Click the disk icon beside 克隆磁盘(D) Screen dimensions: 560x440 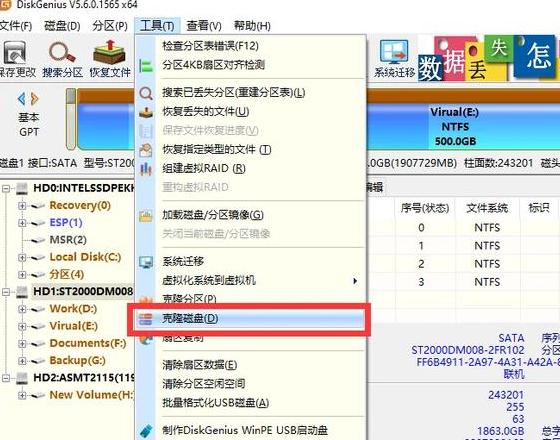click(146, 319)
